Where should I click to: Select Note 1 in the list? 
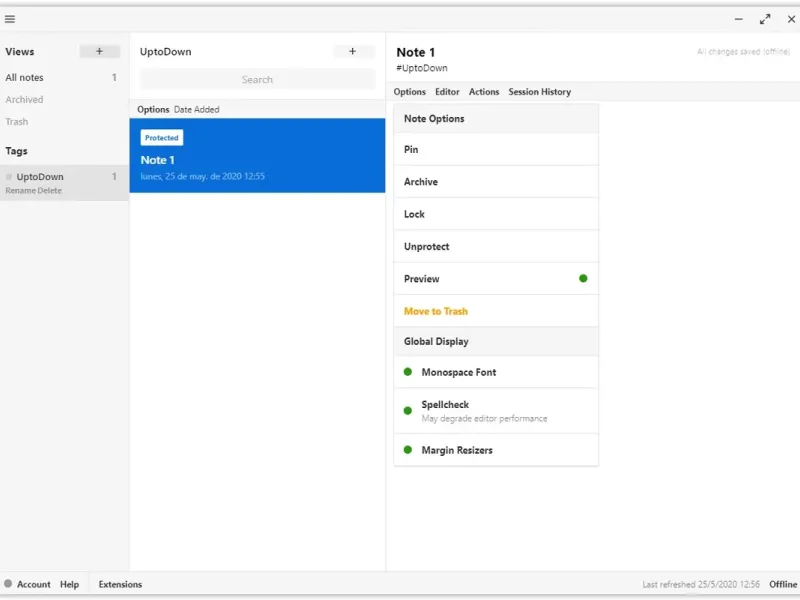click(x=257, y=156)
